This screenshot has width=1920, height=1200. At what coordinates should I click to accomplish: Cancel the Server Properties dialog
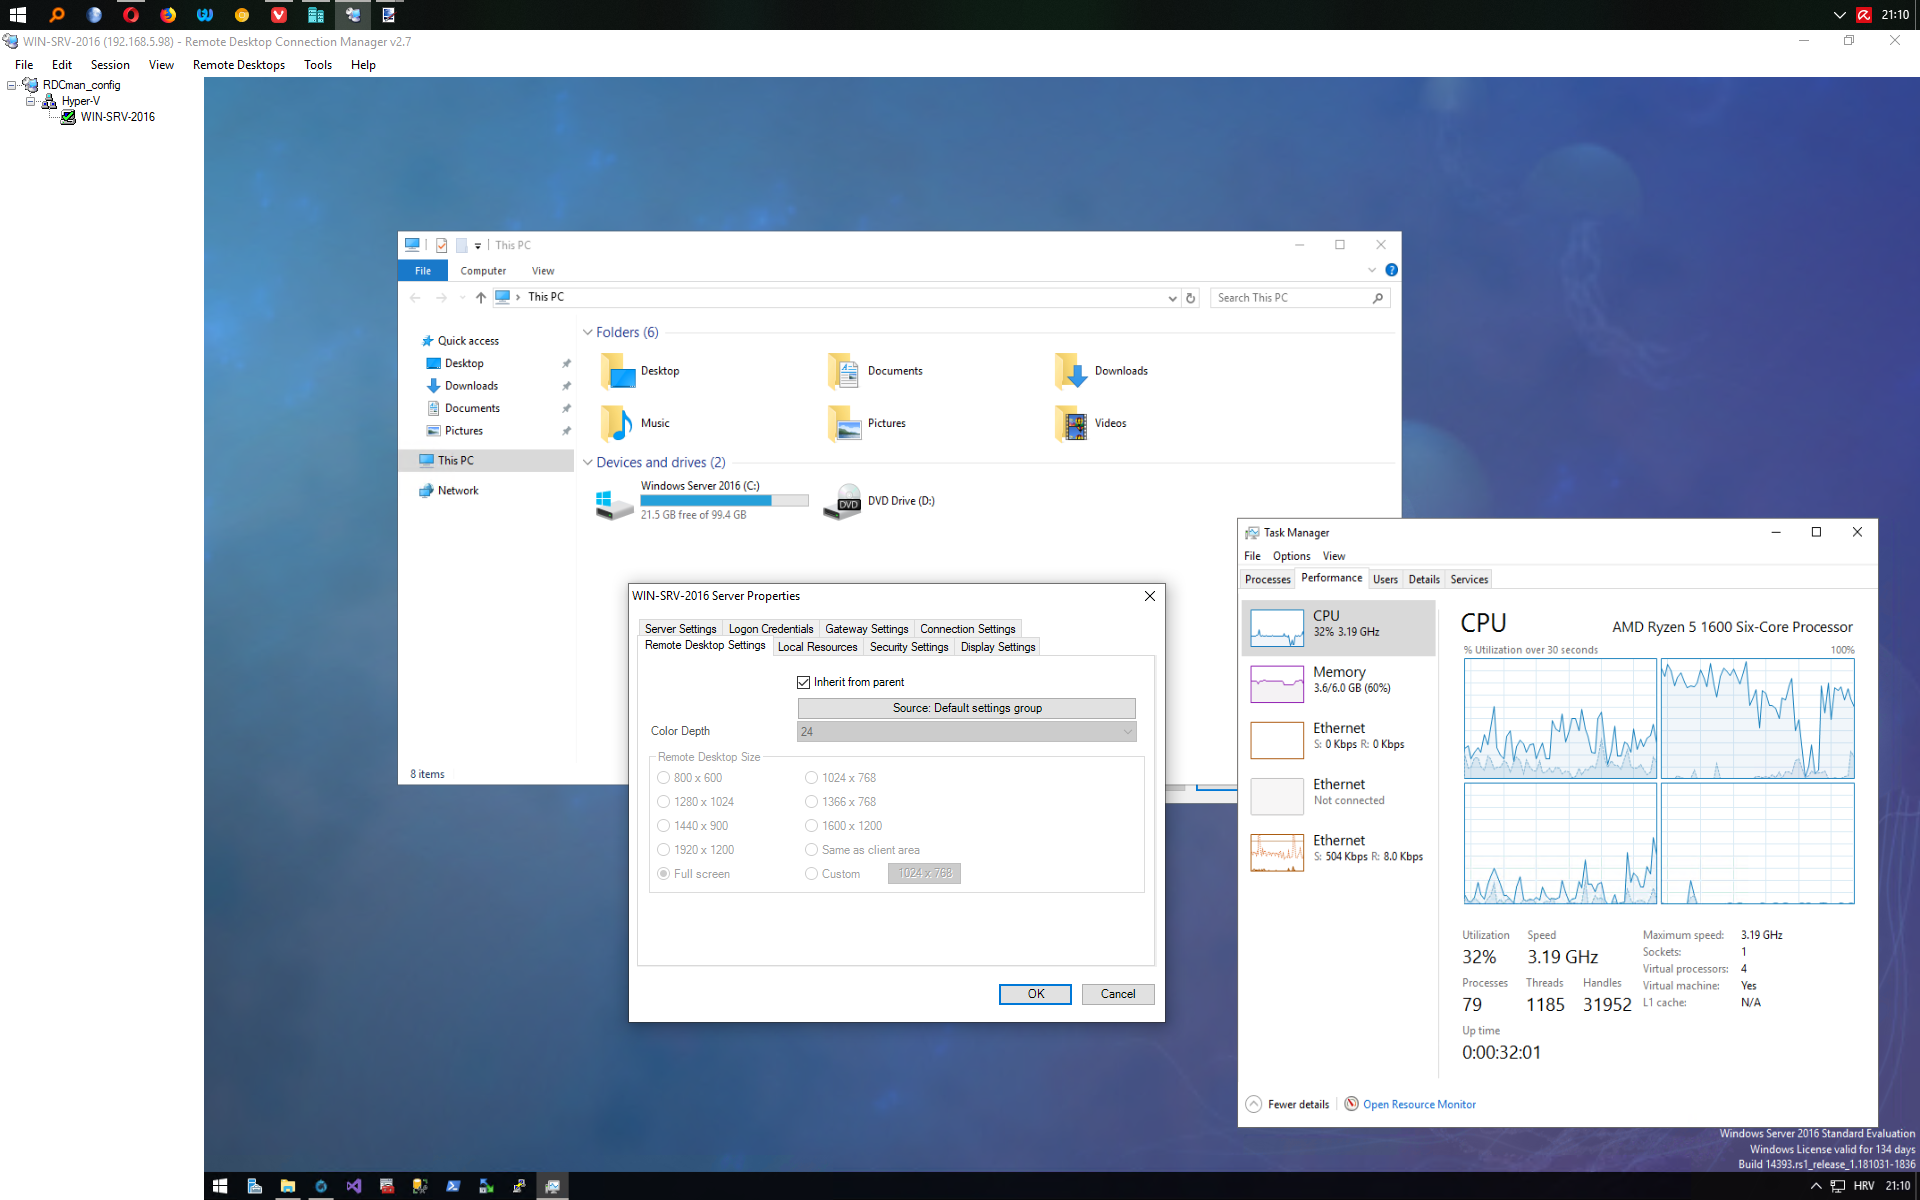tap(1118, 994)
